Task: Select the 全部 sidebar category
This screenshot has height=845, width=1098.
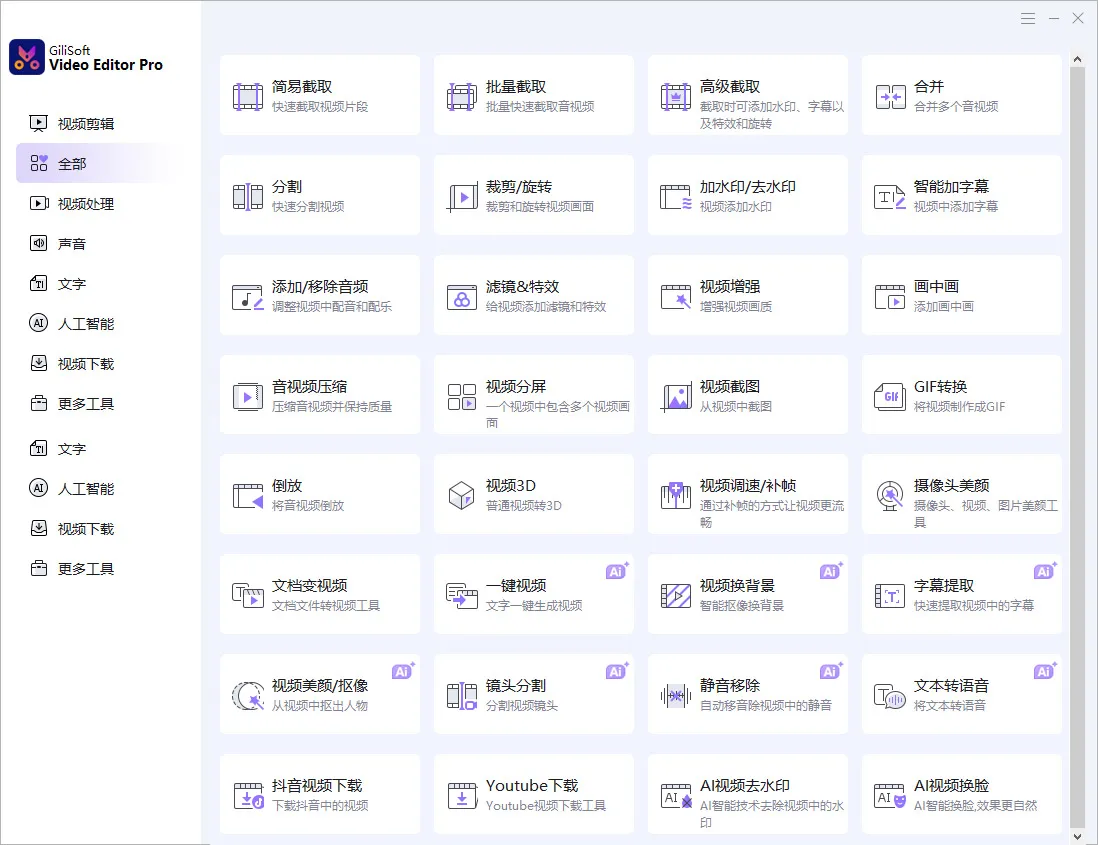Action: (x=72, y=164)
